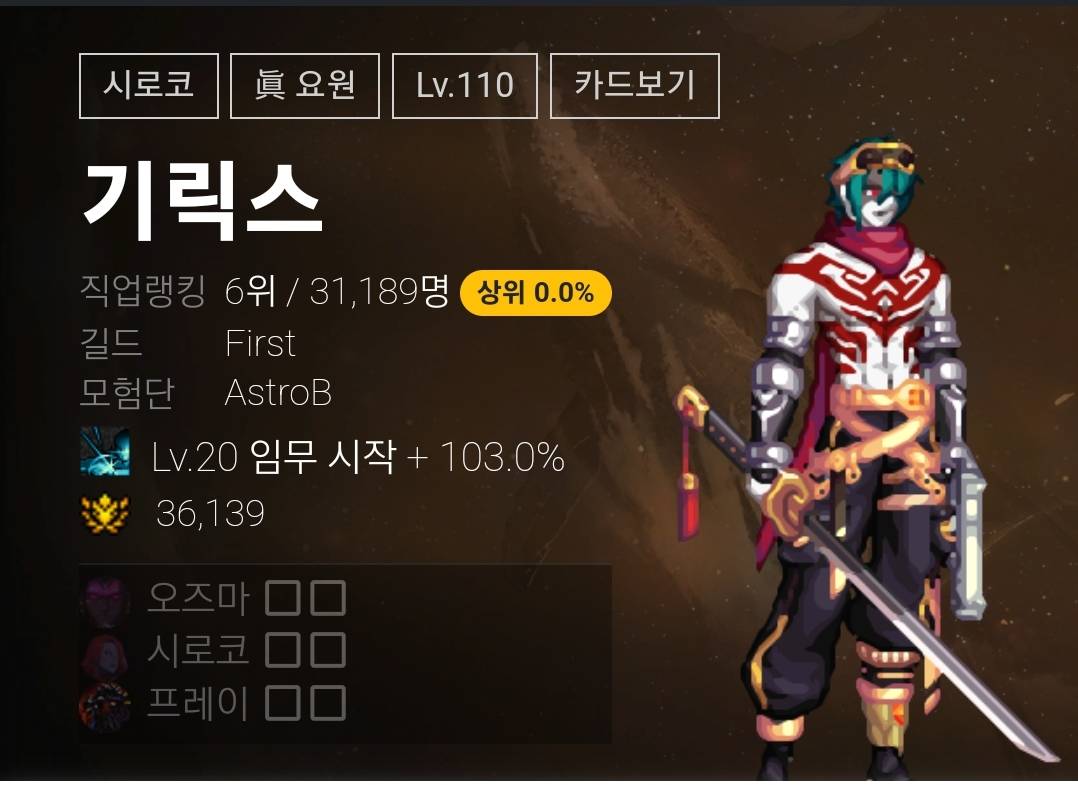Toggle the second 오즈마 checkbox
This screenshot has height=785, width=1078.
click(x=328, y=598)
